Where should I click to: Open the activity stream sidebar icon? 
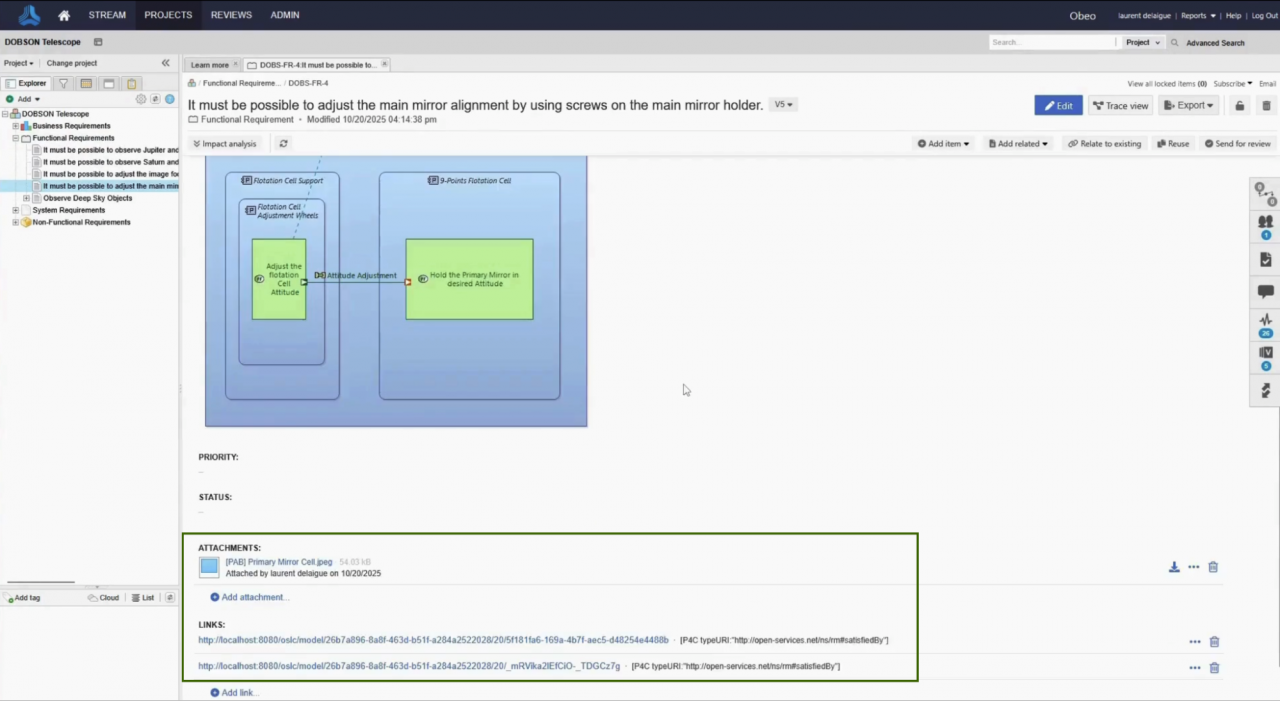[x=1265, y=323]
